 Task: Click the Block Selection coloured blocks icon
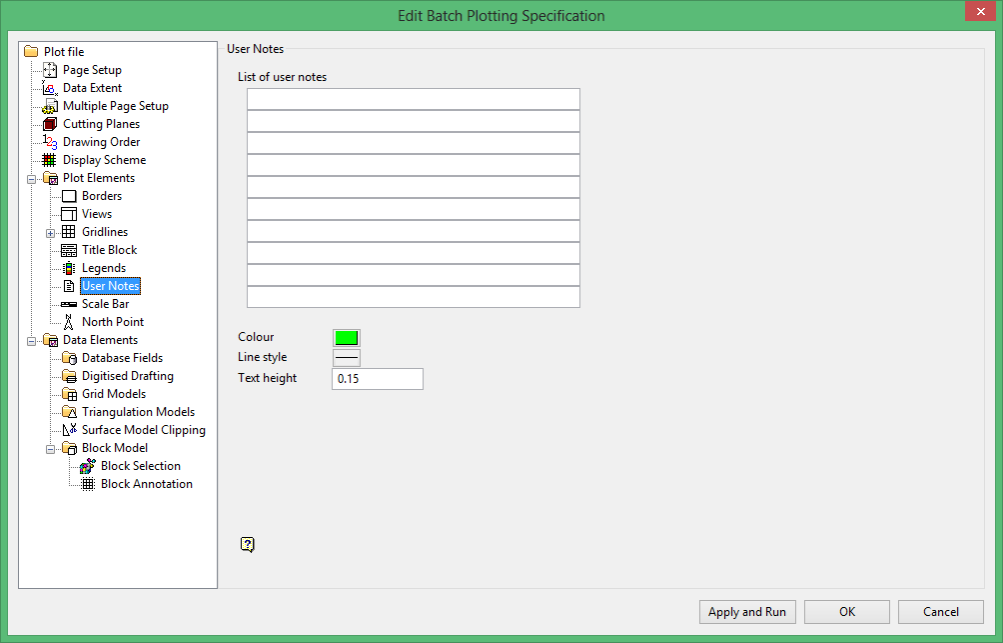(x=88, y=466)
